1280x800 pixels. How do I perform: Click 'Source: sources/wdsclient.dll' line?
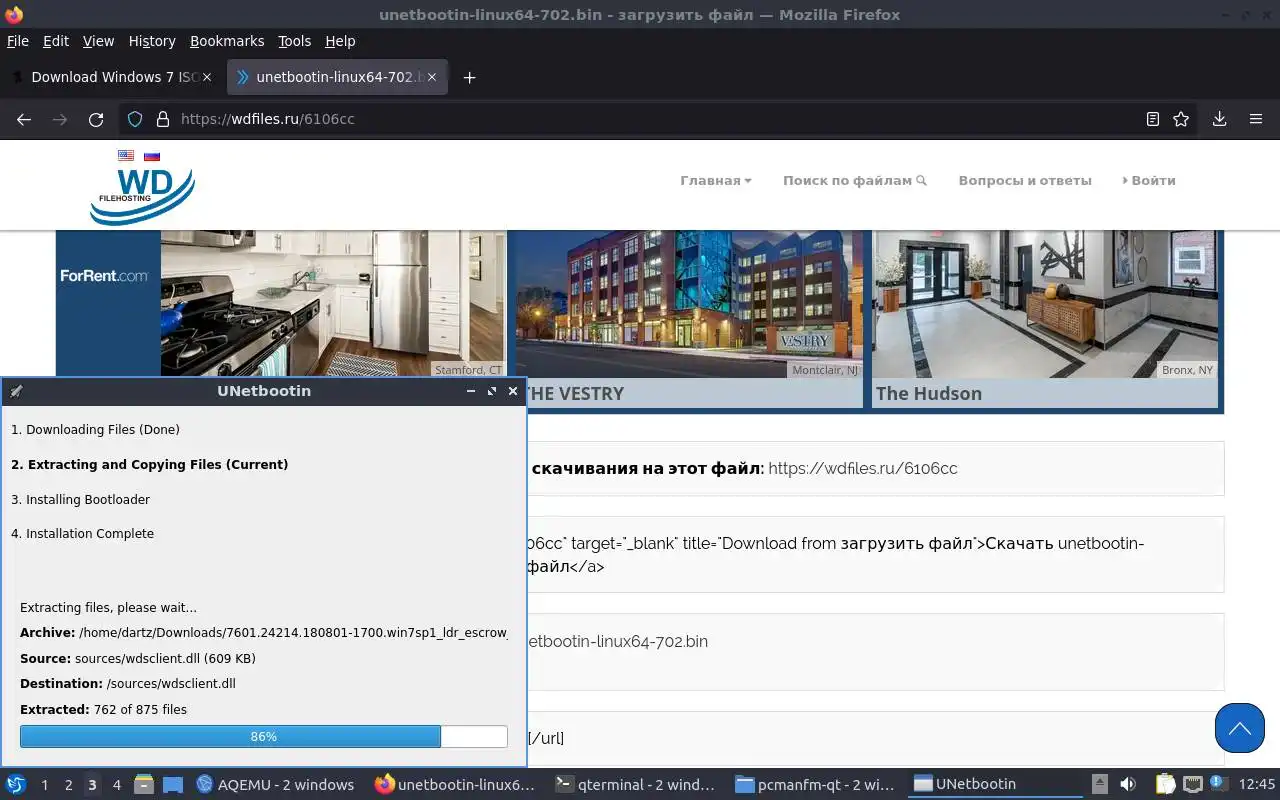coord(138,658)
